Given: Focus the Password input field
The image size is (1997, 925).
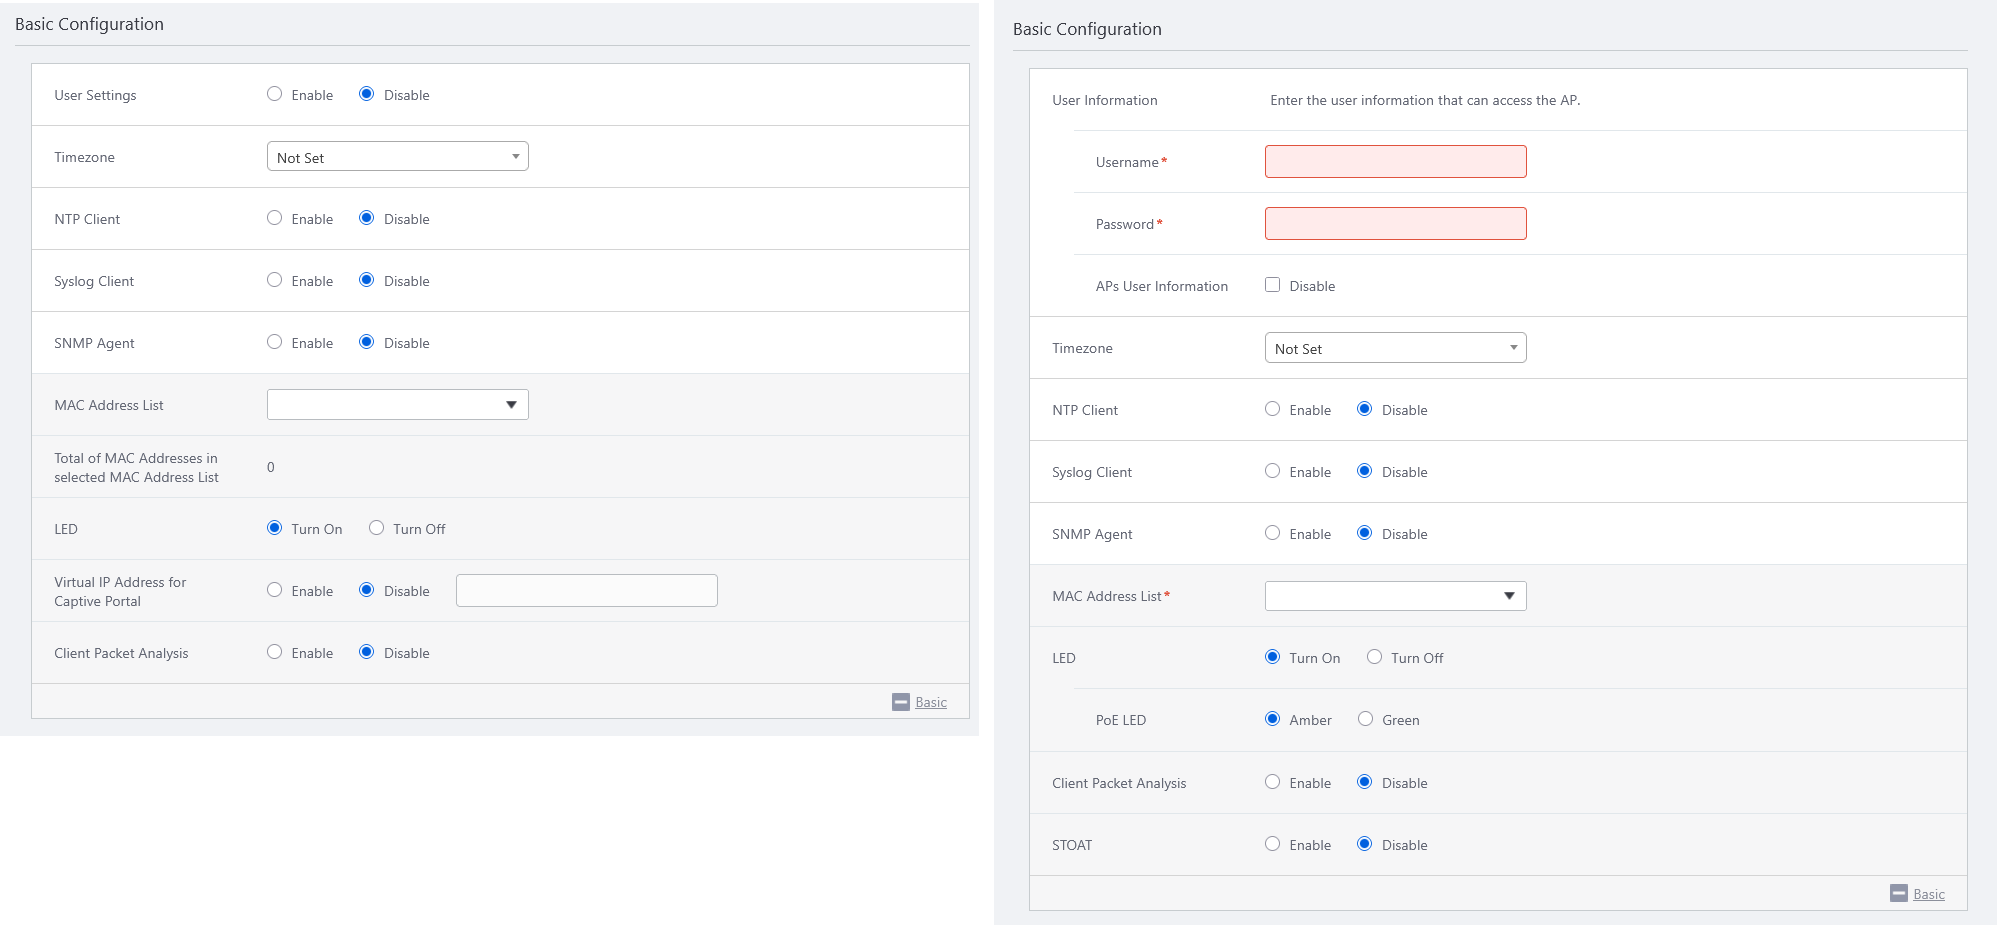Looking at the screenshot, I should 1395,224.
